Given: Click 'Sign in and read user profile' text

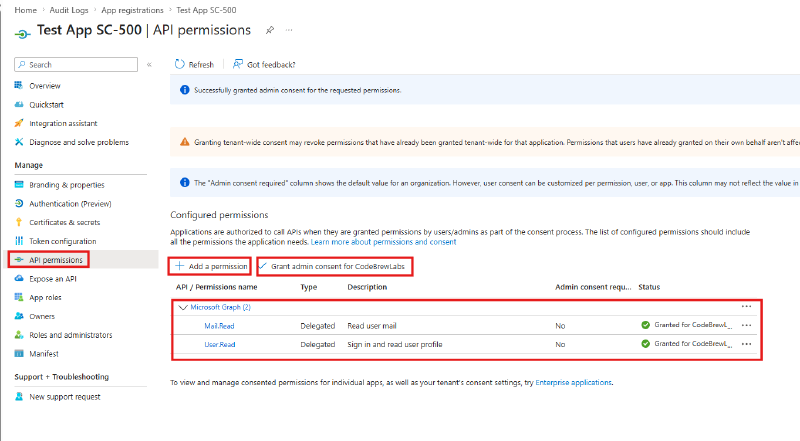Looking at the screenshot, I should pyautogui.click(x=394, y=345).
